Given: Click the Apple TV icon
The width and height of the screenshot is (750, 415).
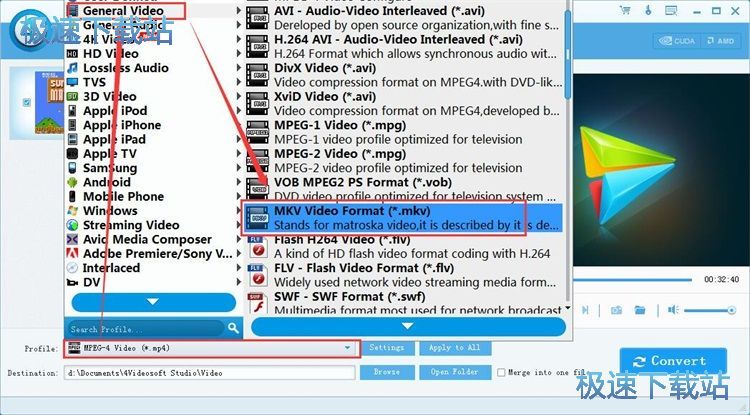Looking at the screenshot, I should [x=72, y=154].
